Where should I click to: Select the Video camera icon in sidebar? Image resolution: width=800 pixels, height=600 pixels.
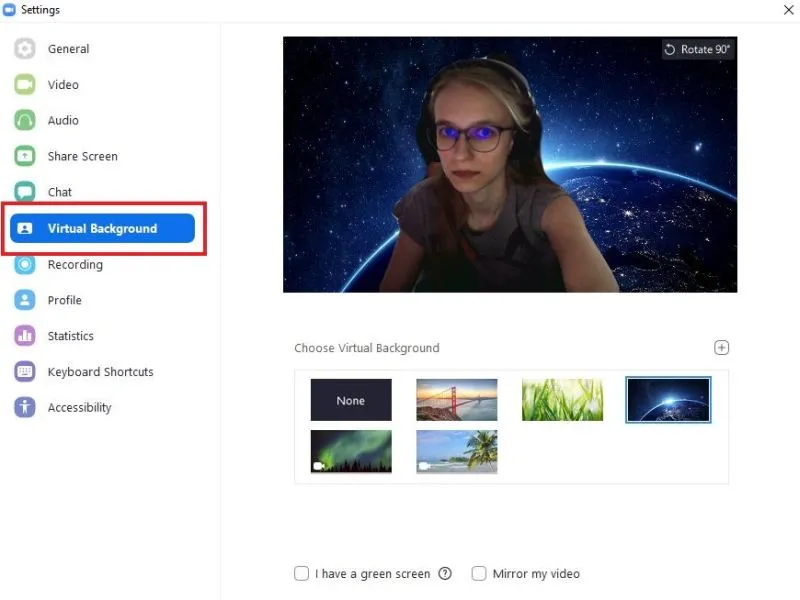click(x=25, y=85)
